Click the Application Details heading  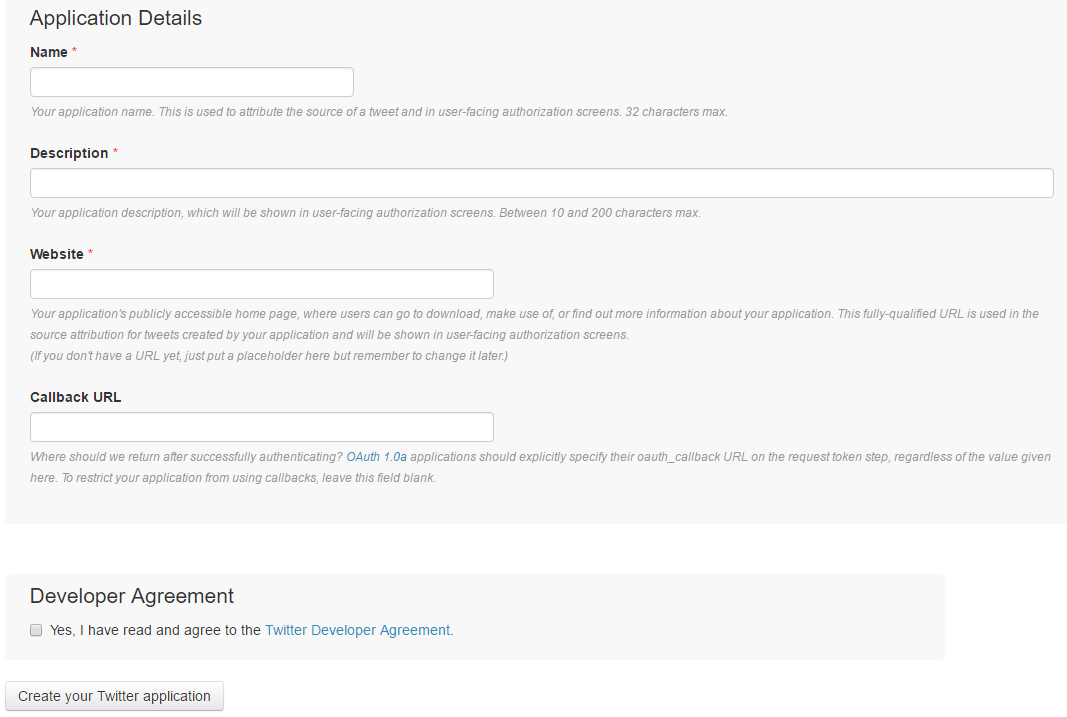[116, 18]
